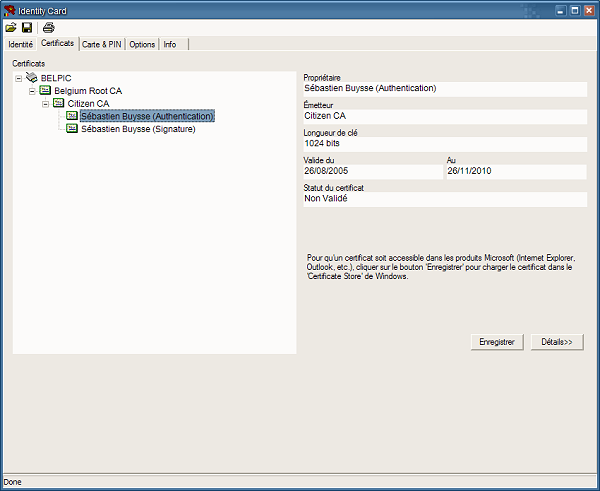Viewport: 600px width, 491px height.
Task: Click the Propriétaire field value
Action: pos(444,89)
